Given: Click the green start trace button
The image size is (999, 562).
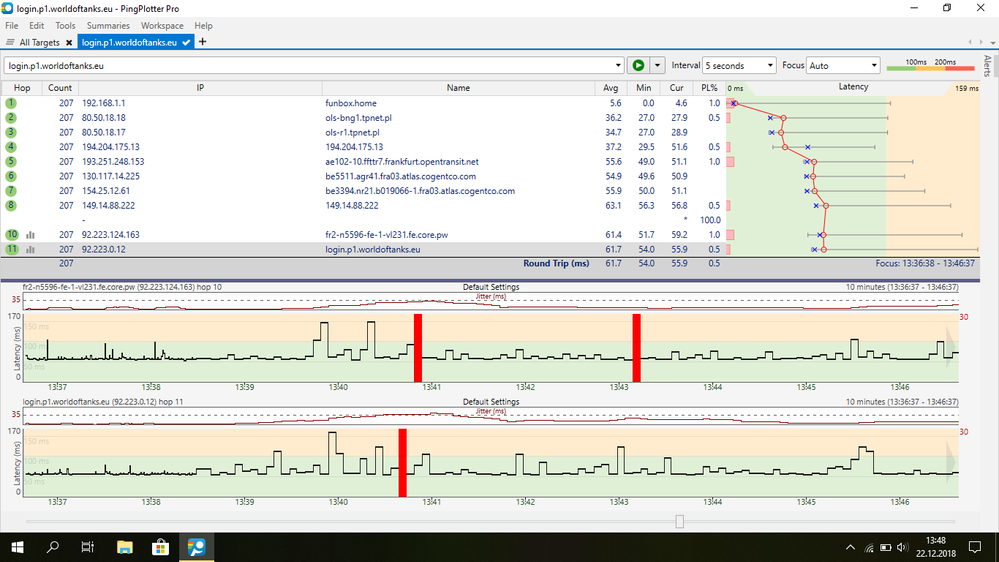Looking at the screenshot, I should 637,65.
